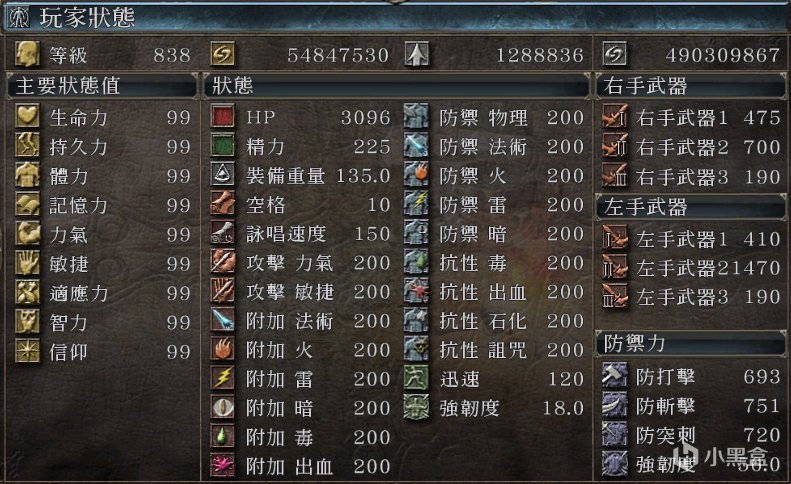Select the 防斬擊 blade icon
This screenshot has width=791, height=484.
[614, 405]
